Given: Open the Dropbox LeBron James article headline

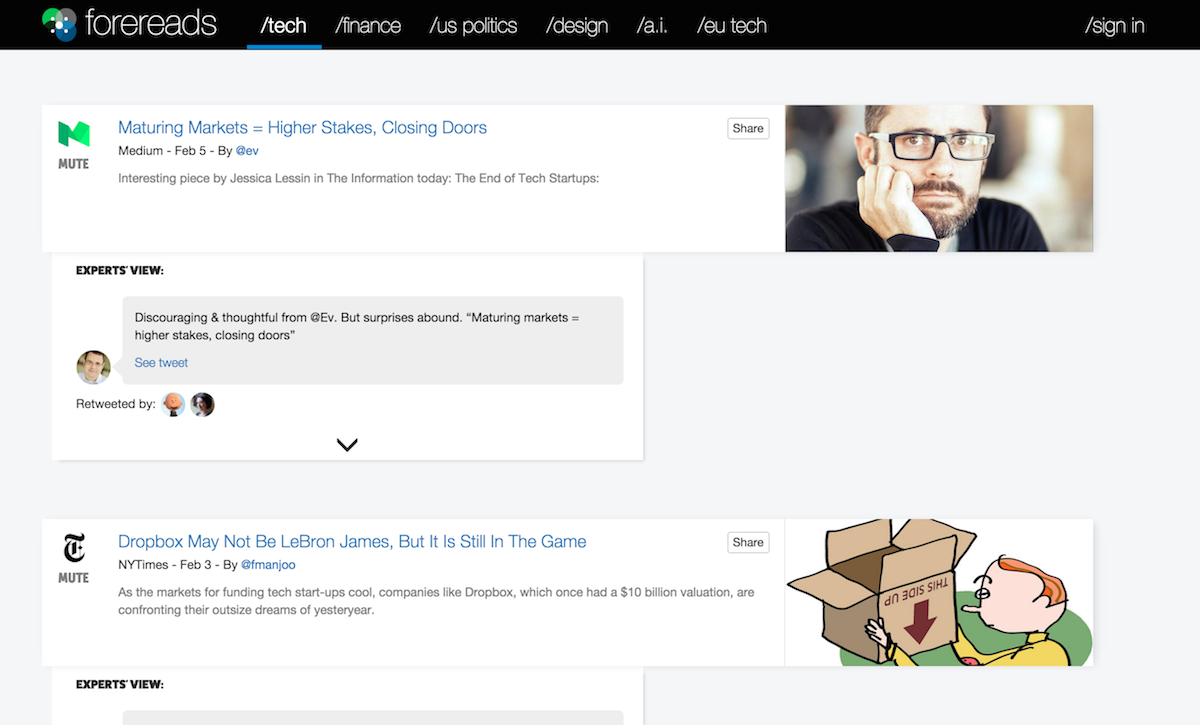Looking at the screenshot, I should coord(352,542).
